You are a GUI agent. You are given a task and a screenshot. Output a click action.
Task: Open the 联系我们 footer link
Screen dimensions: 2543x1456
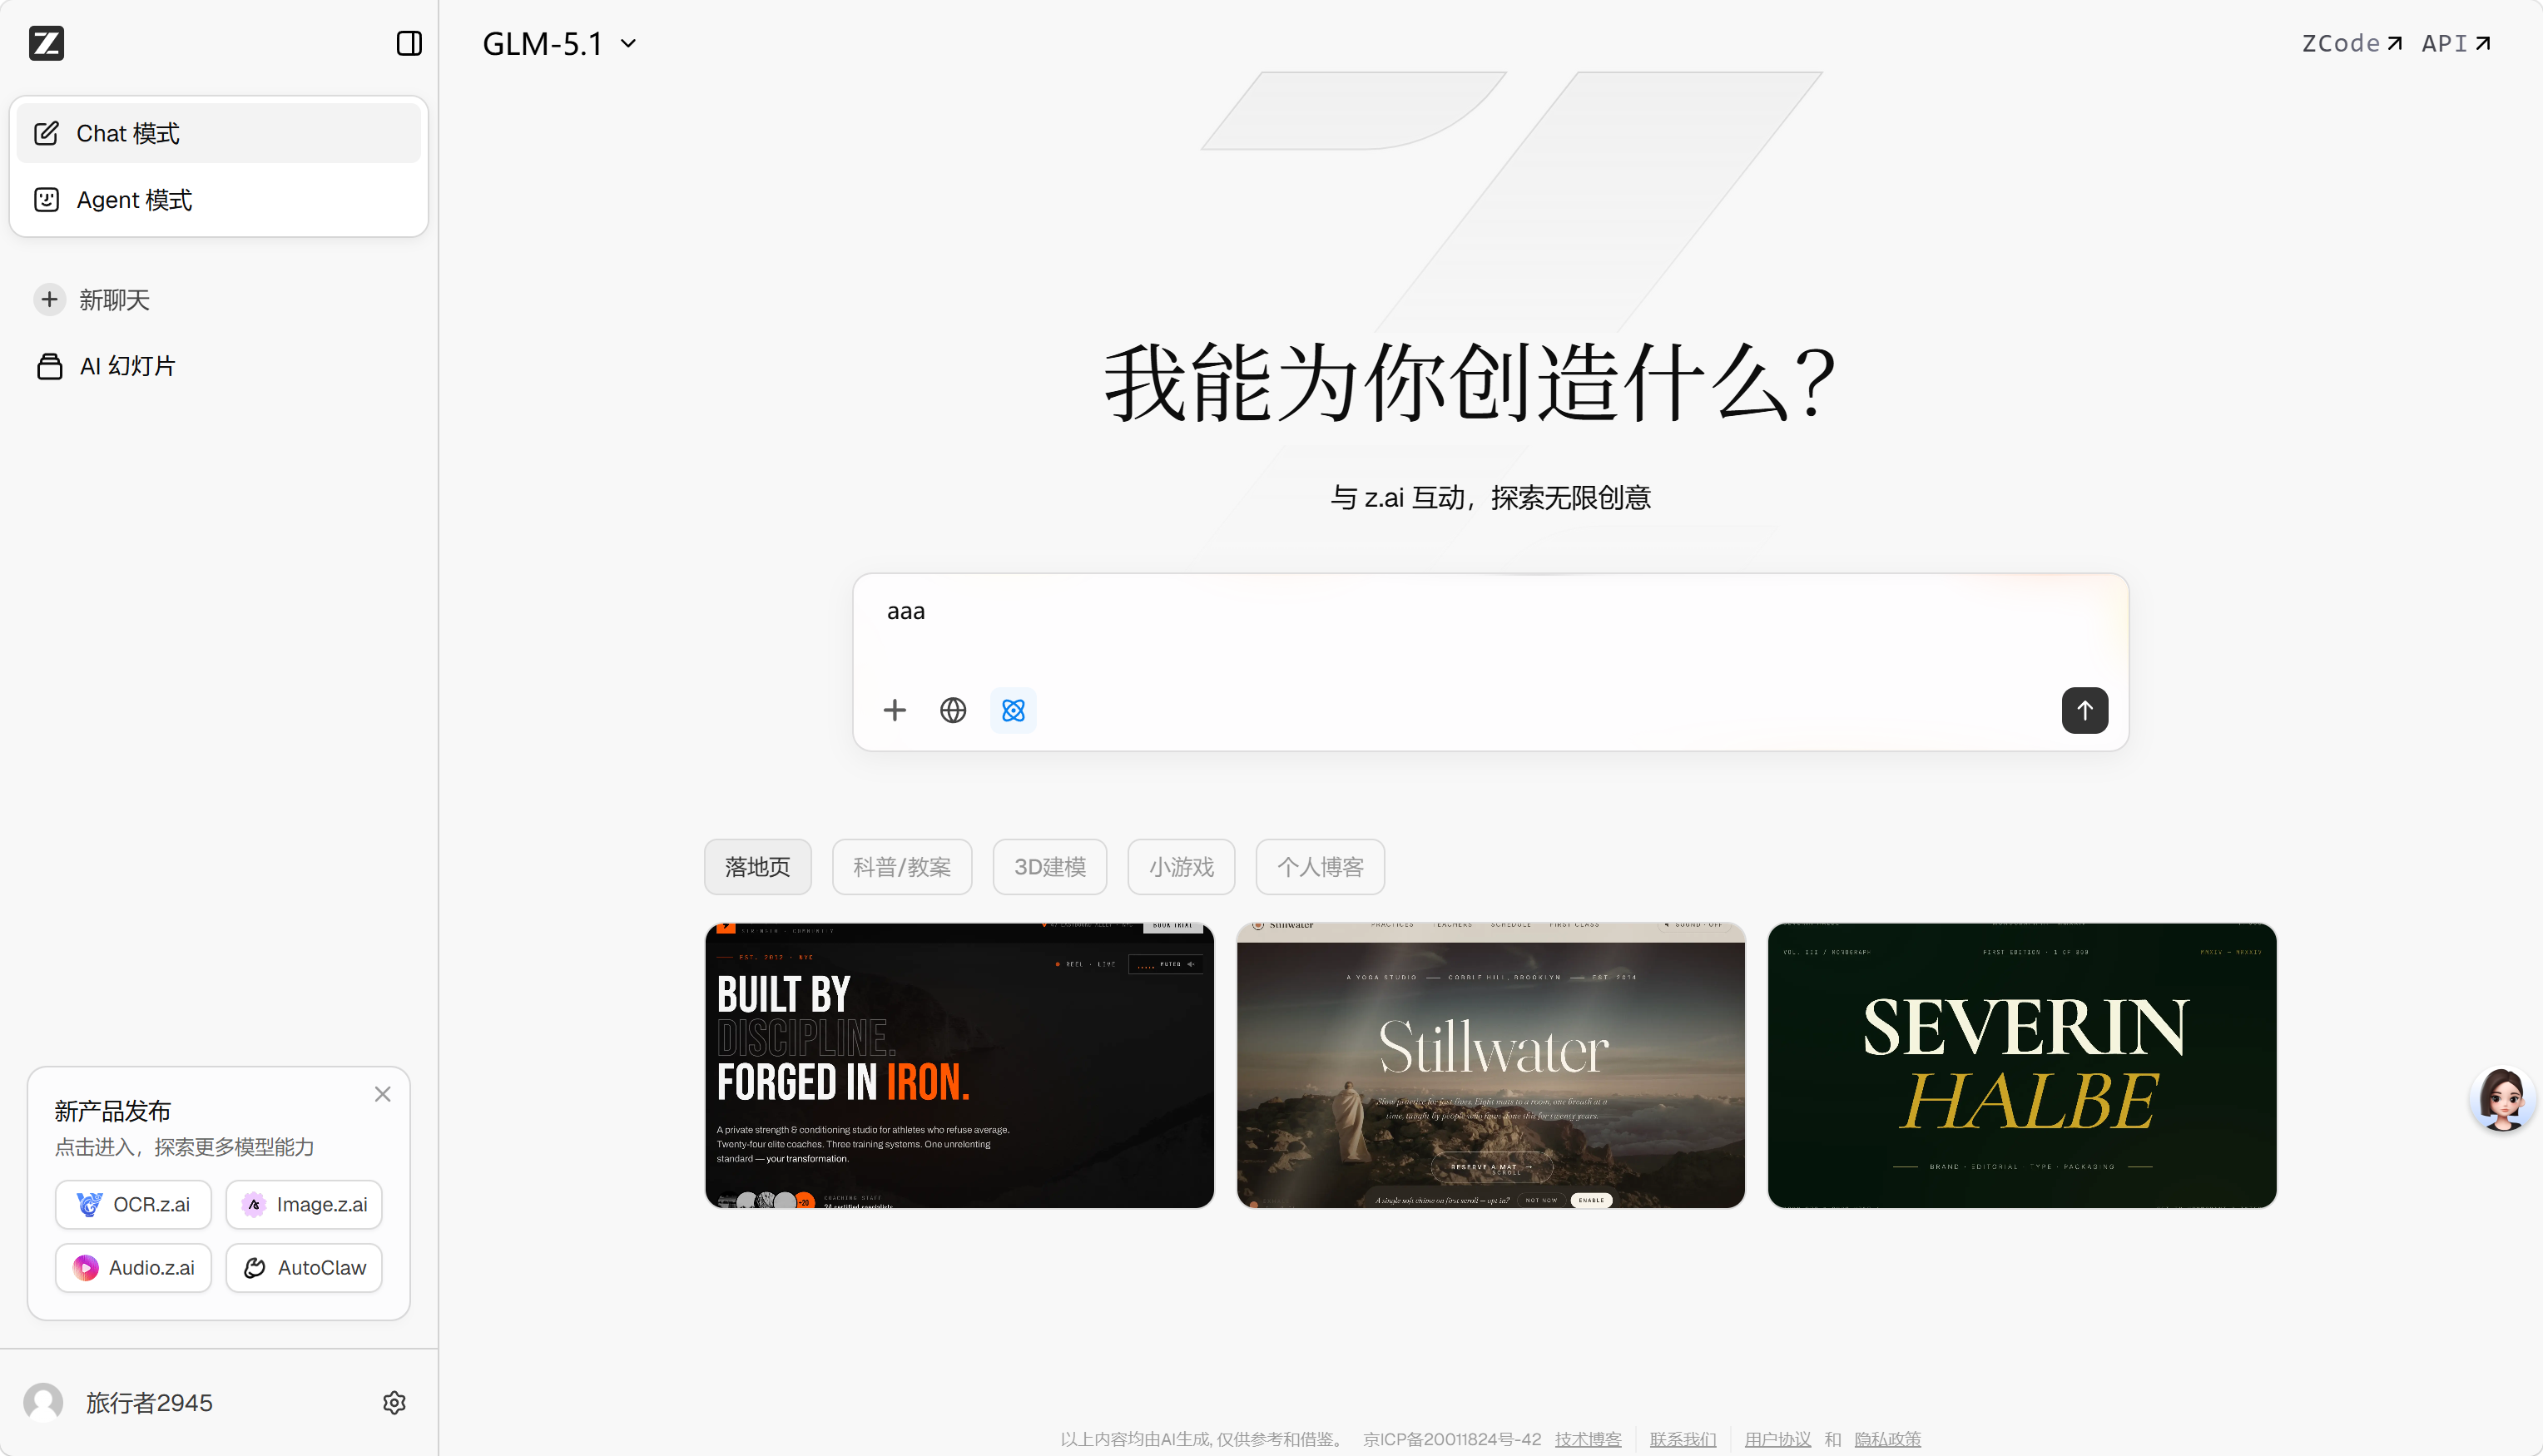1683,1439
